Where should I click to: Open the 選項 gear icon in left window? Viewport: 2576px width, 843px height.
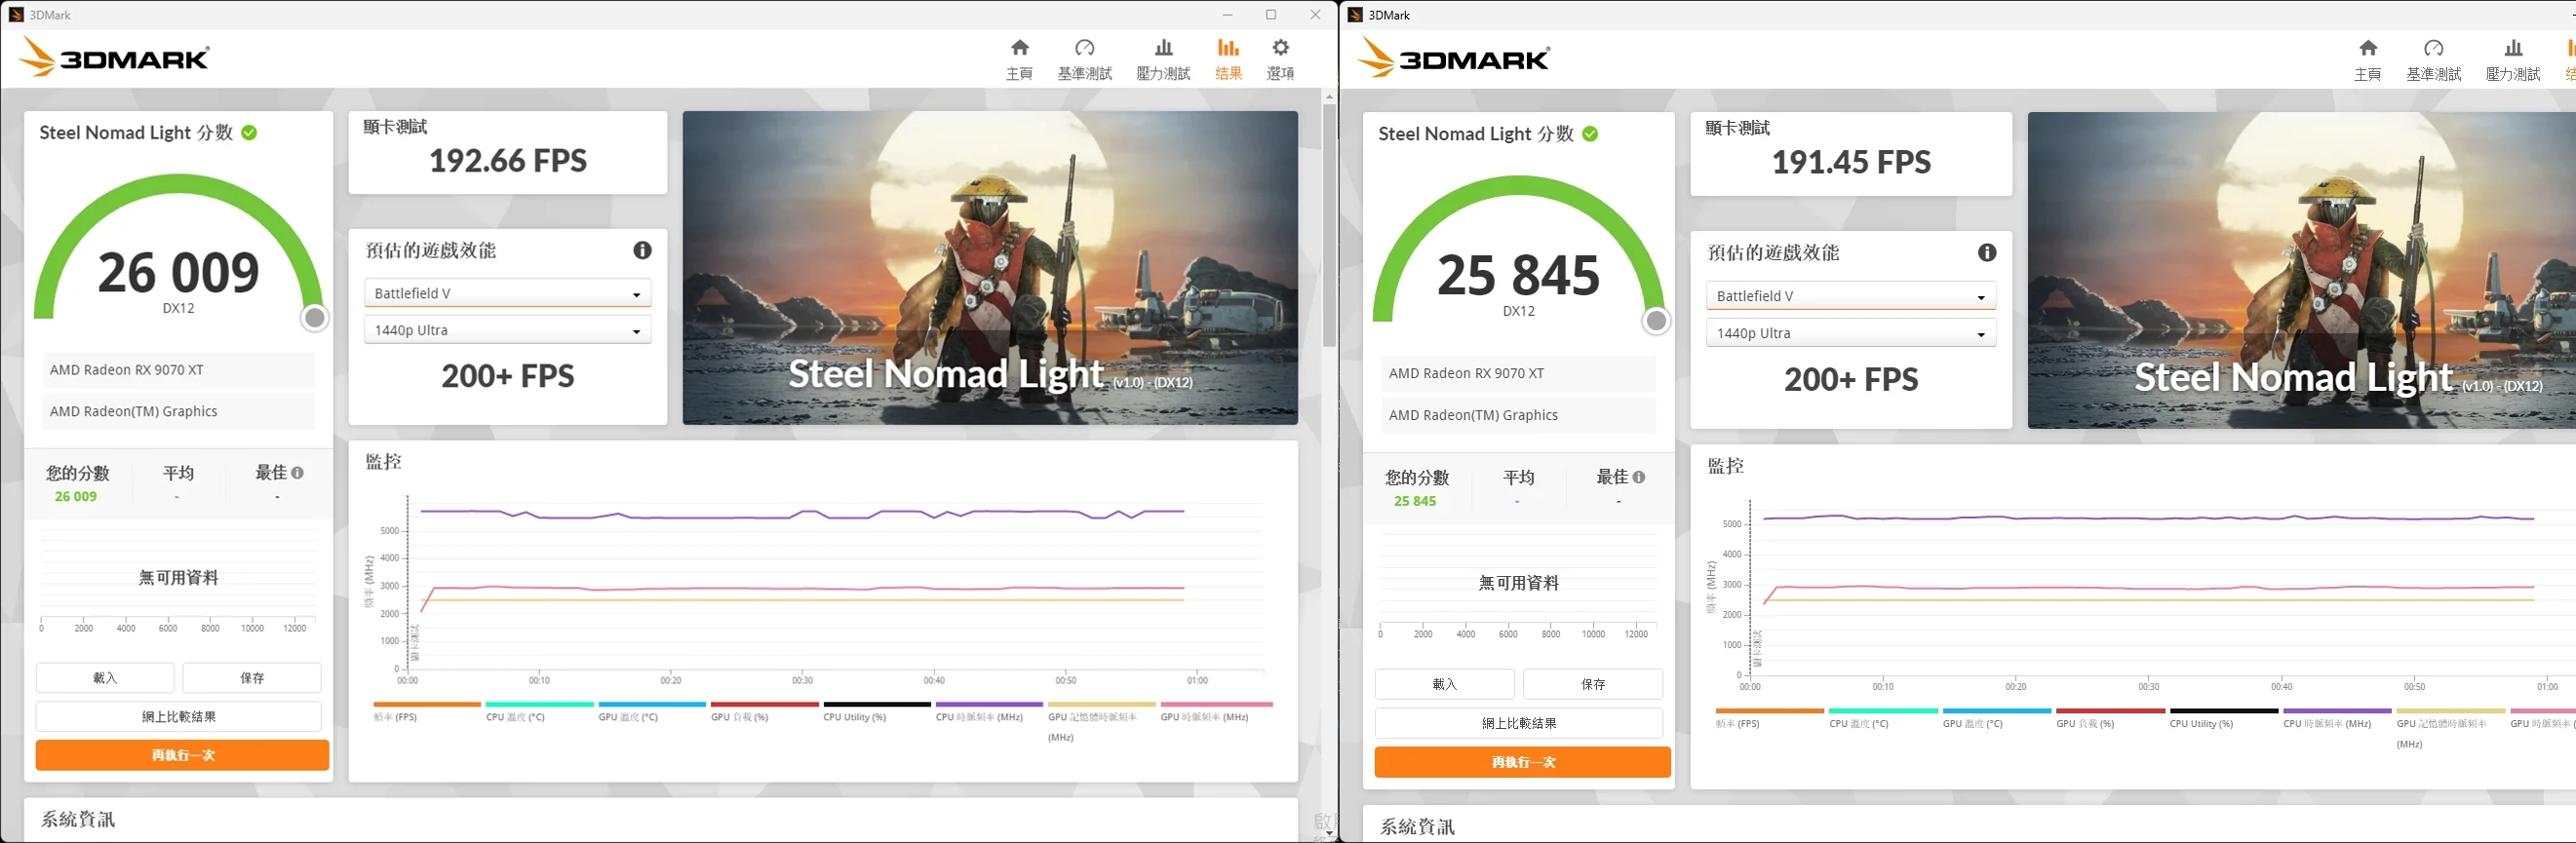pyautogui.click(x=1280, y=59)
